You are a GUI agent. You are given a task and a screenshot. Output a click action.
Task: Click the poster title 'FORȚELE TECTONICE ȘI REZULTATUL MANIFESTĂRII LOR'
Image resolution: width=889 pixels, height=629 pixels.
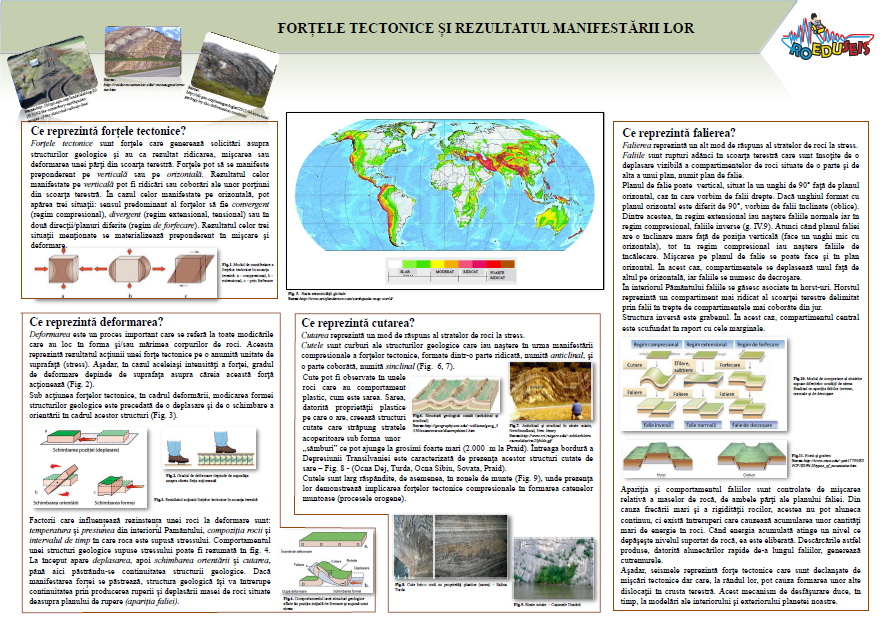(x=485, y=28)
